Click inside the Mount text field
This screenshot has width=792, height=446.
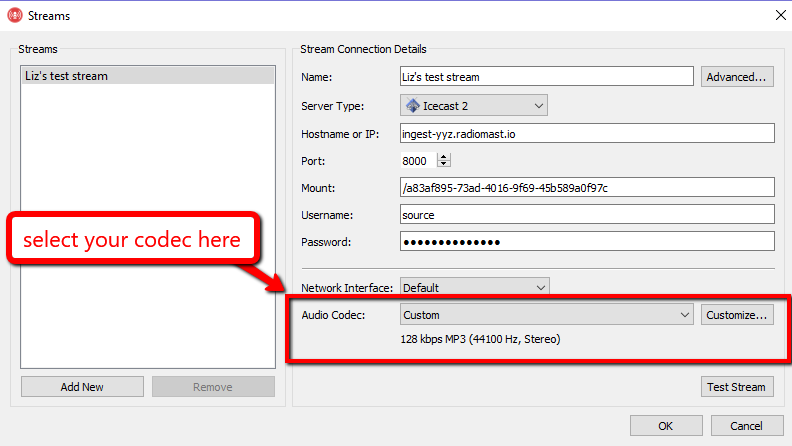[x=587, y=188]
